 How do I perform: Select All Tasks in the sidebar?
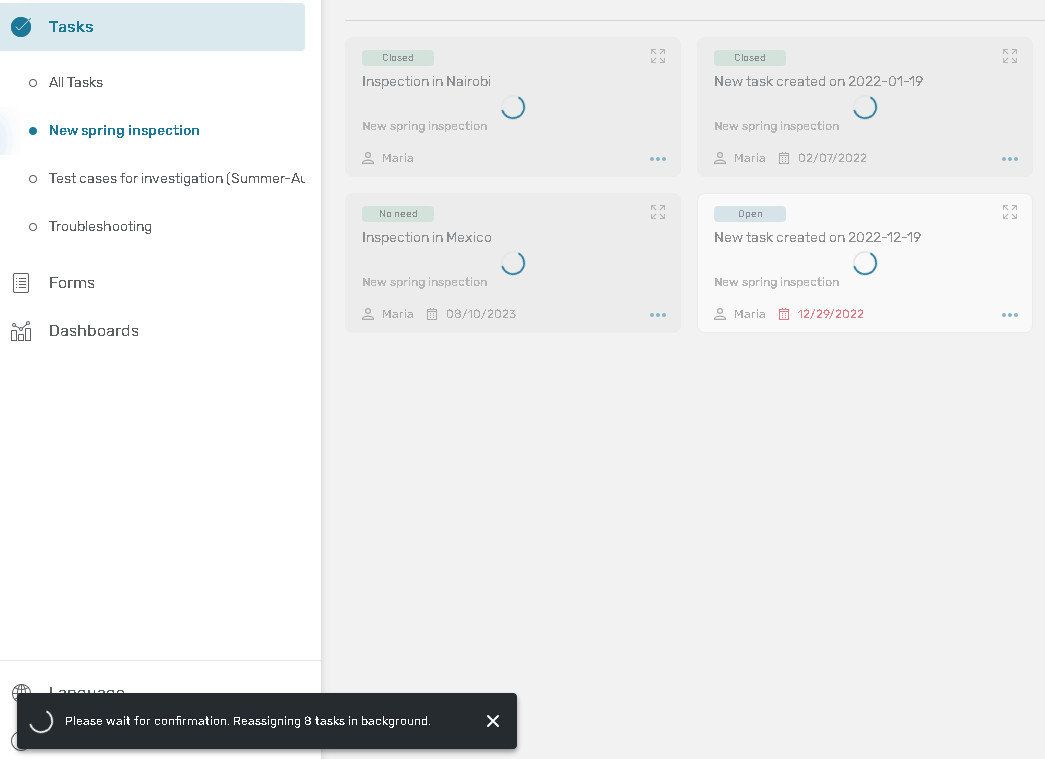(76, 83)
